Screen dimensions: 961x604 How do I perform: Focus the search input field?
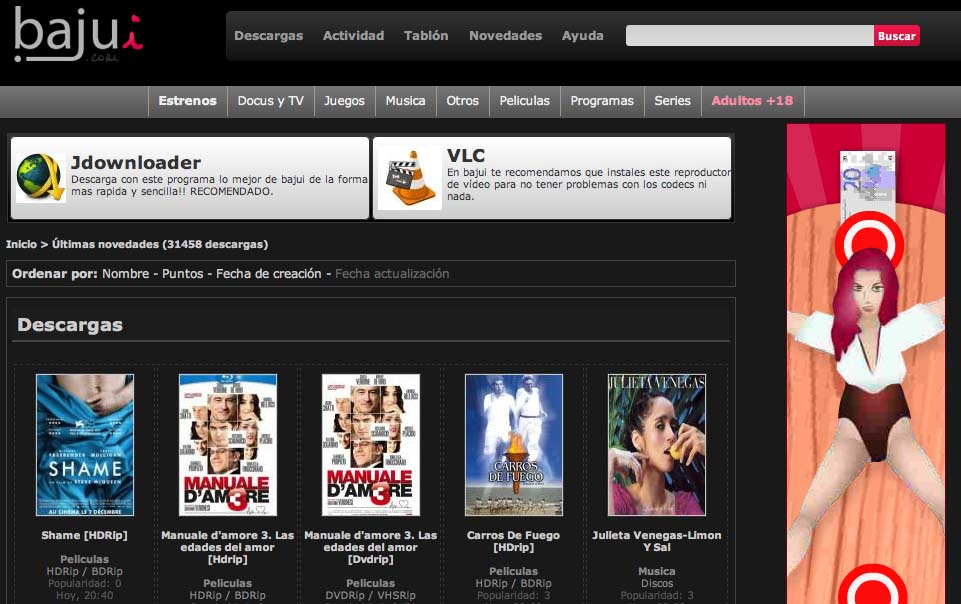click(750, 36)
